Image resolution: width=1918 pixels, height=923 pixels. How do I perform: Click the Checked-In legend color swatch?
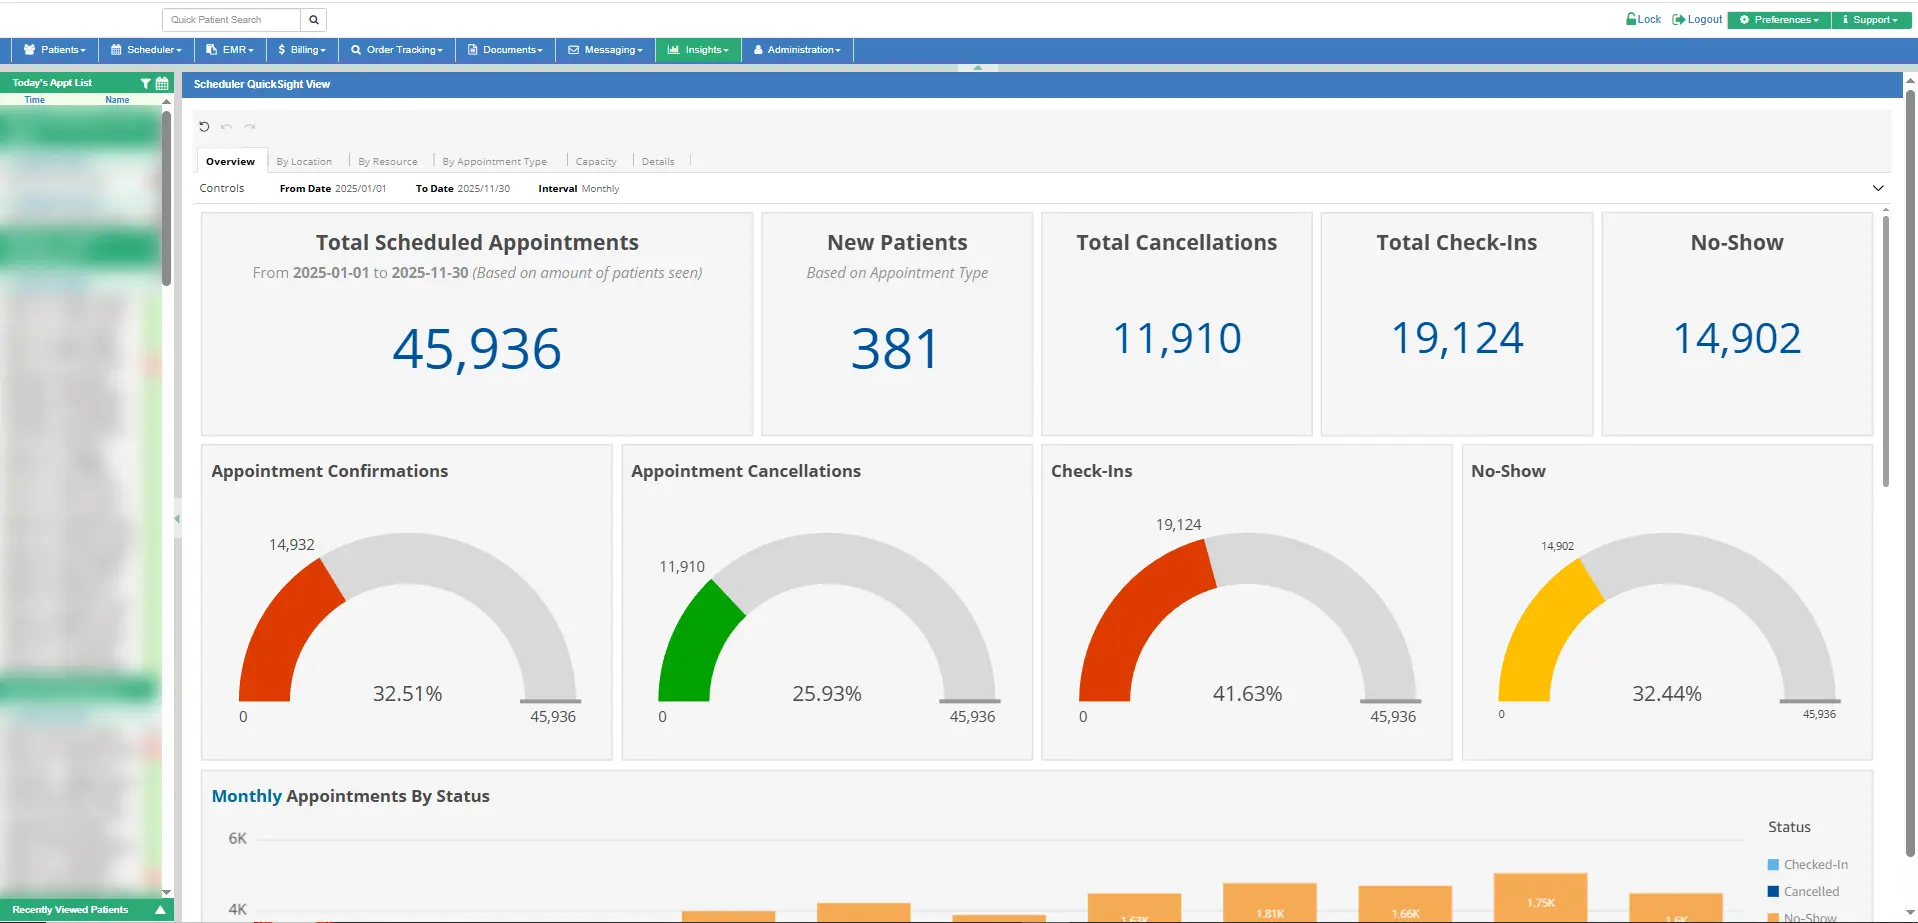(1772, 864)
